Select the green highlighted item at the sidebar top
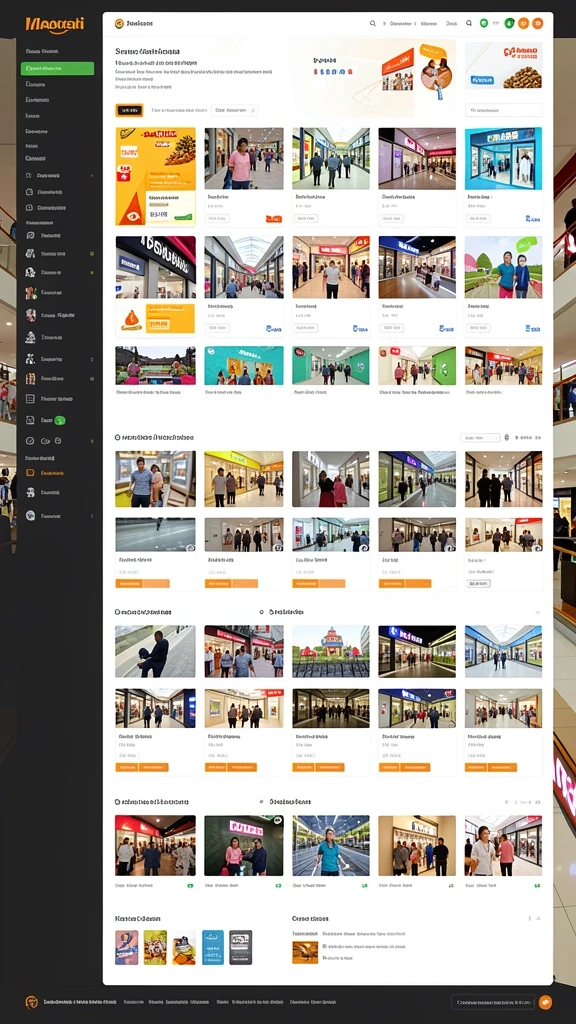This screenshot has width=576, height=1024. tap(57, 69)
